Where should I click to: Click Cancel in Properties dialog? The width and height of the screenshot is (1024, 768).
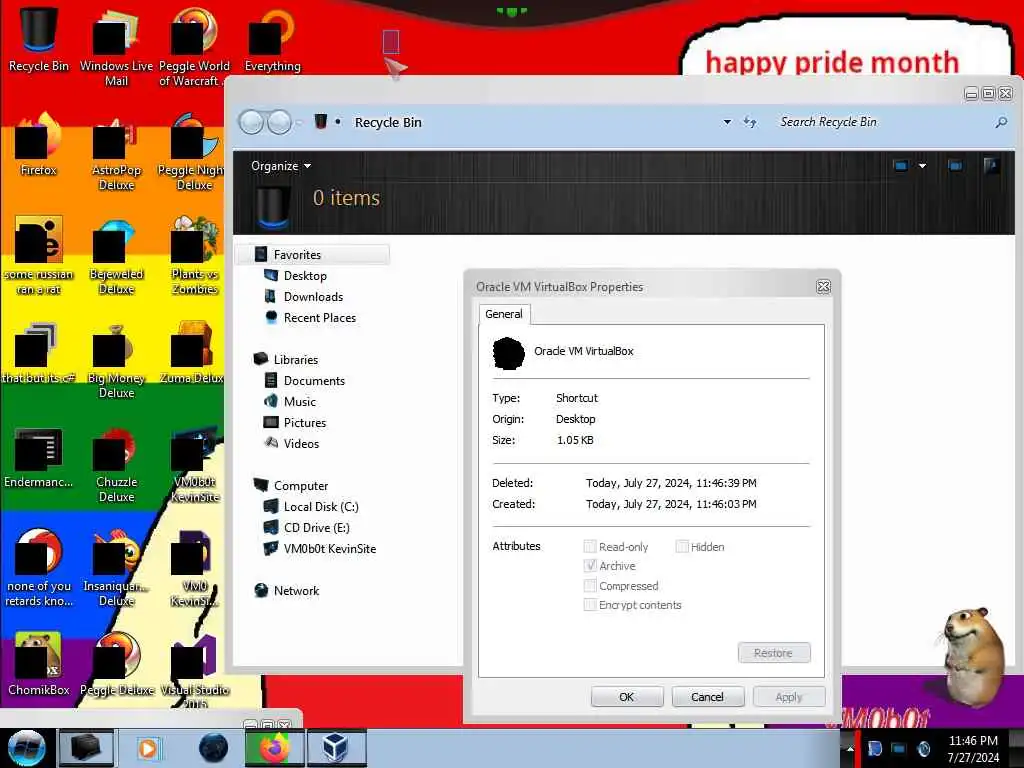[707, 697]
